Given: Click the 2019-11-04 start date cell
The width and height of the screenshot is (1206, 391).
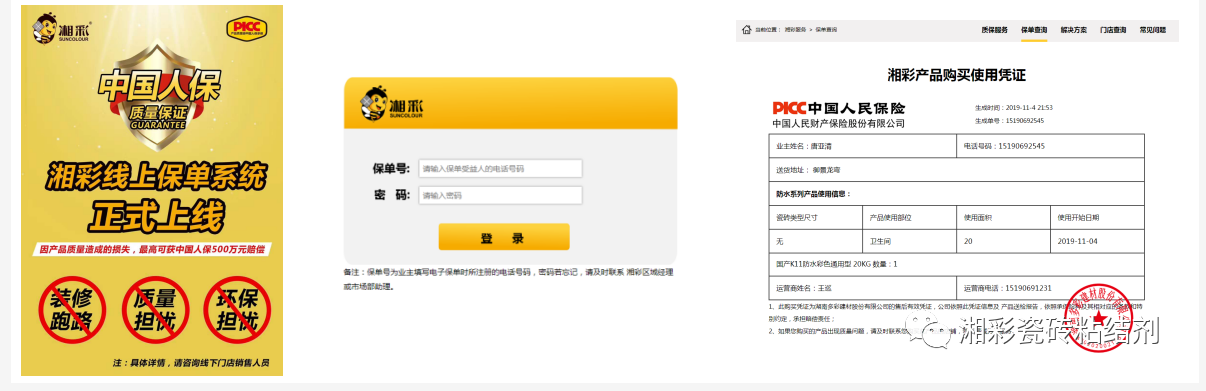Looking at the screenshot, I should 1098,241.
